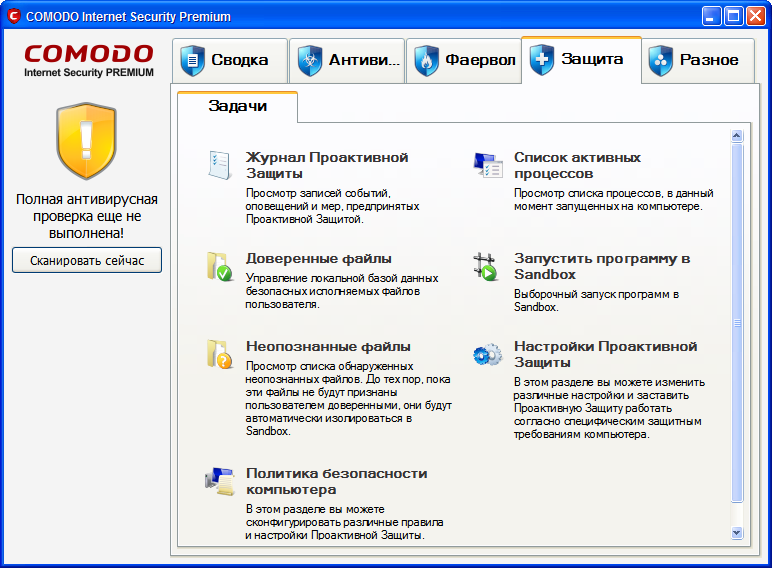Click description 'Управление локальной базой данных'
This screenshot has height=568, width=772.
(x=342, y=291)
